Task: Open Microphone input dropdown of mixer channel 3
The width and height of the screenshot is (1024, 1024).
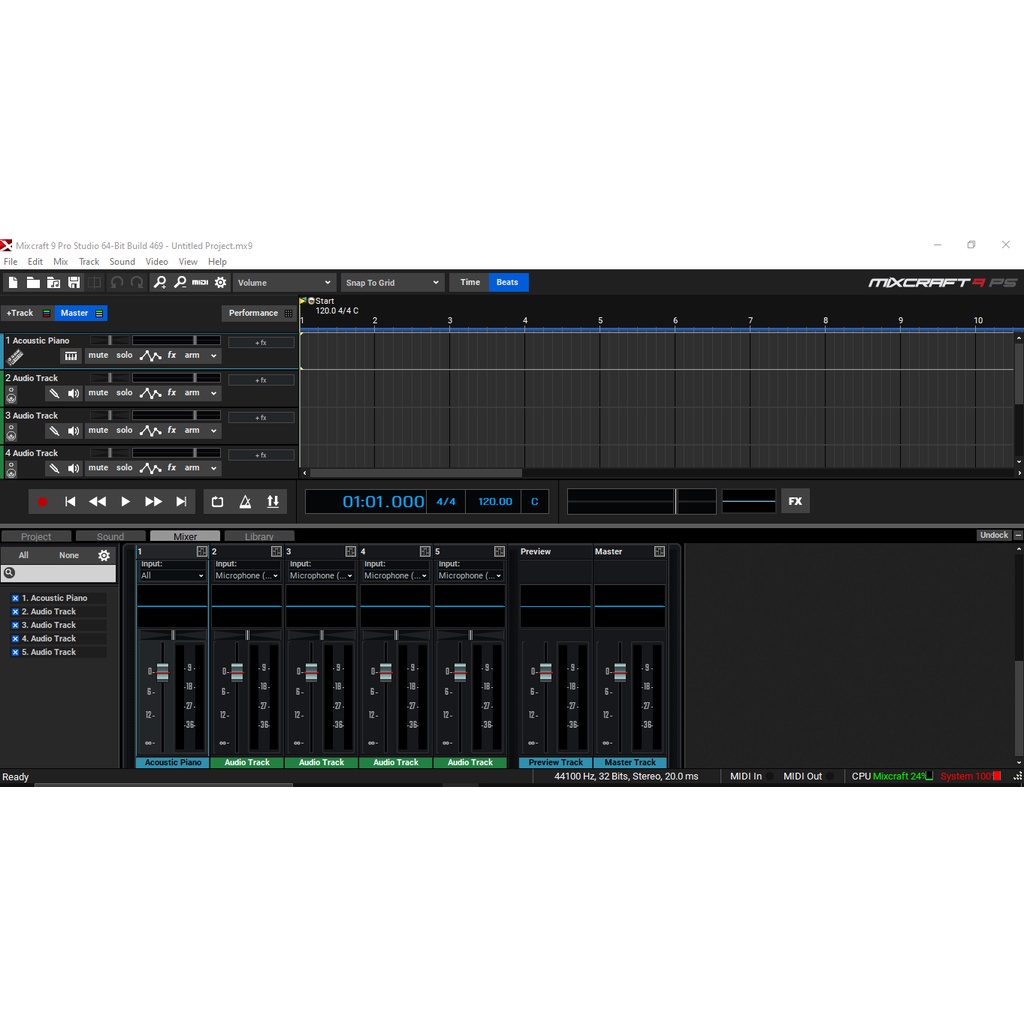Action: coord(321,575)
